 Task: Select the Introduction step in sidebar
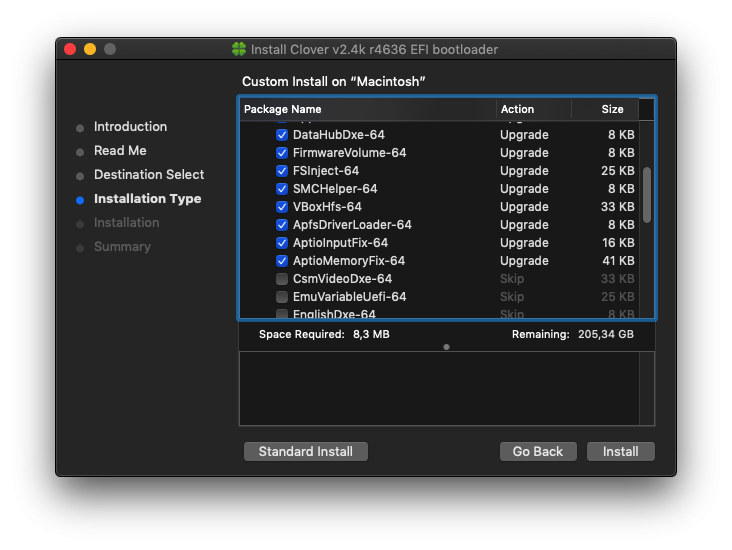click(130, 127)
